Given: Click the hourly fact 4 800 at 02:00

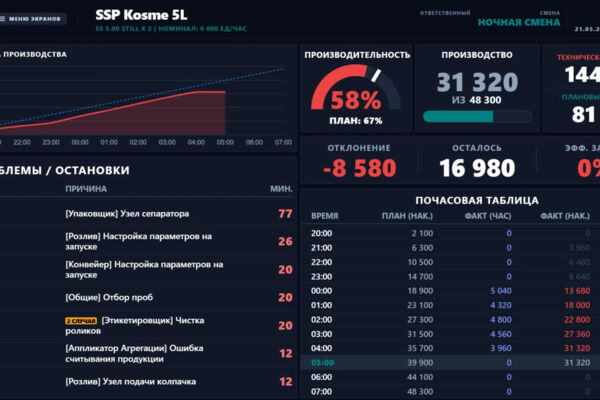Looking at the screenshot, I should 501,320.
